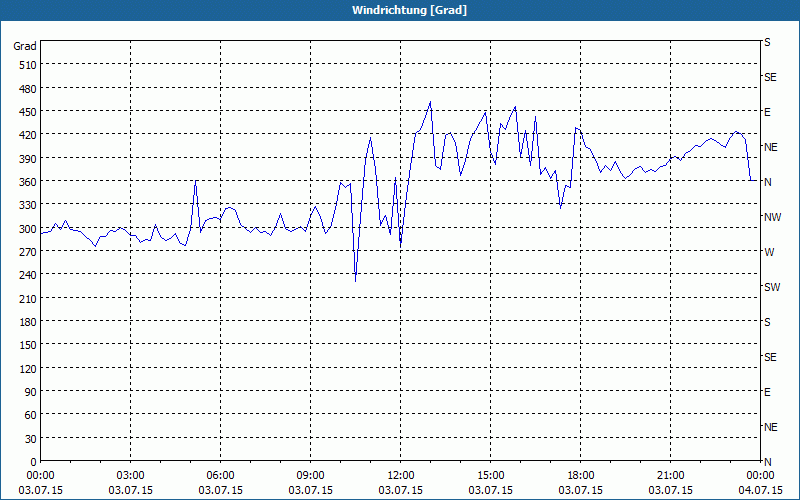The height and width of the screenshot is (500, 800).
Task: Pick the '300' y-axis value
Action: (x=29, y=229)
